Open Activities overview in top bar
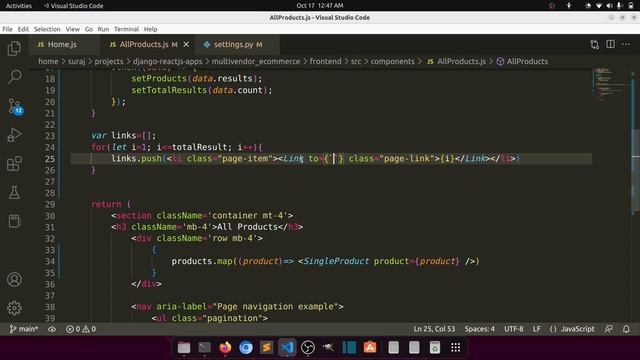Viewport: 640px width, 360px height. 18,6
